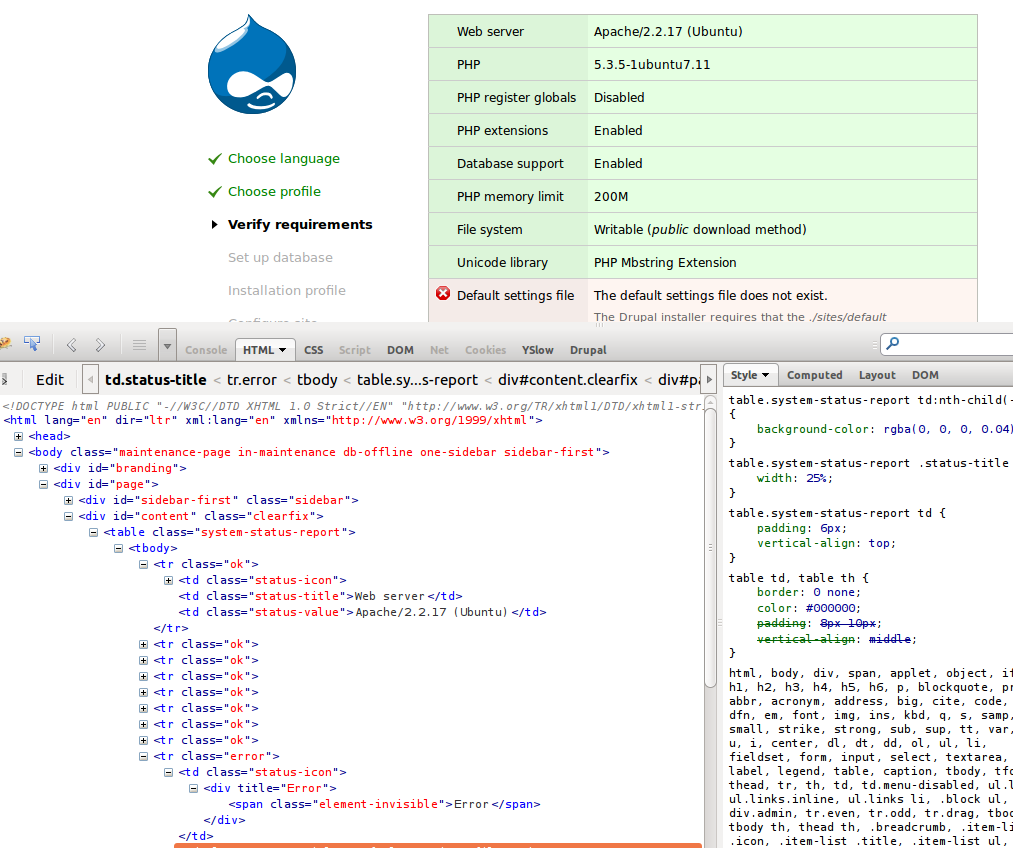1013x848 pixels.
Task: Open the Drupal panel tab
Action: 588,350
